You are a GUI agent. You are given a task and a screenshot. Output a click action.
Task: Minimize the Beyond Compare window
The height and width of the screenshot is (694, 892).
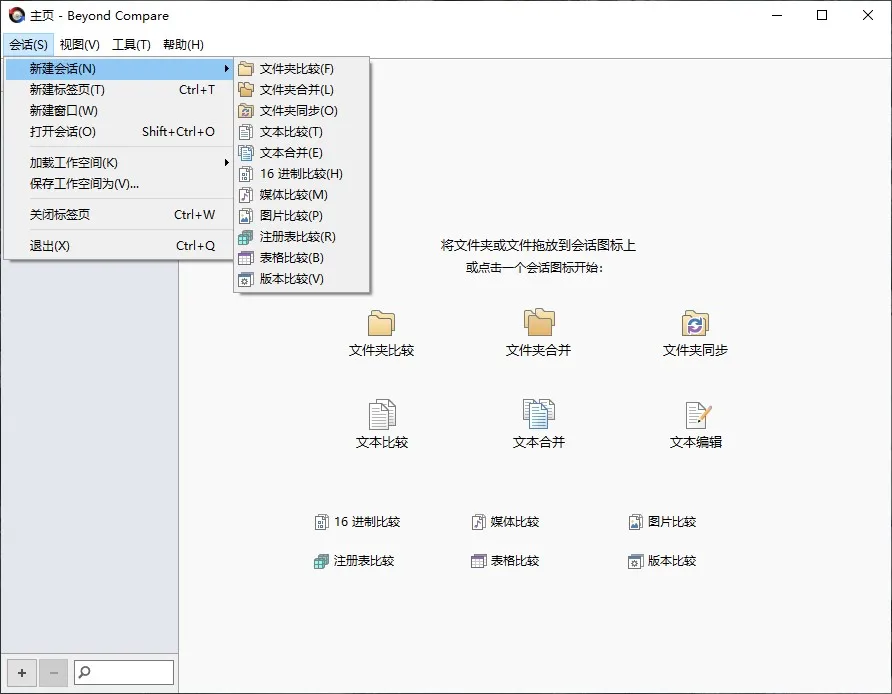pyautogui.click(x=777, y=15)
